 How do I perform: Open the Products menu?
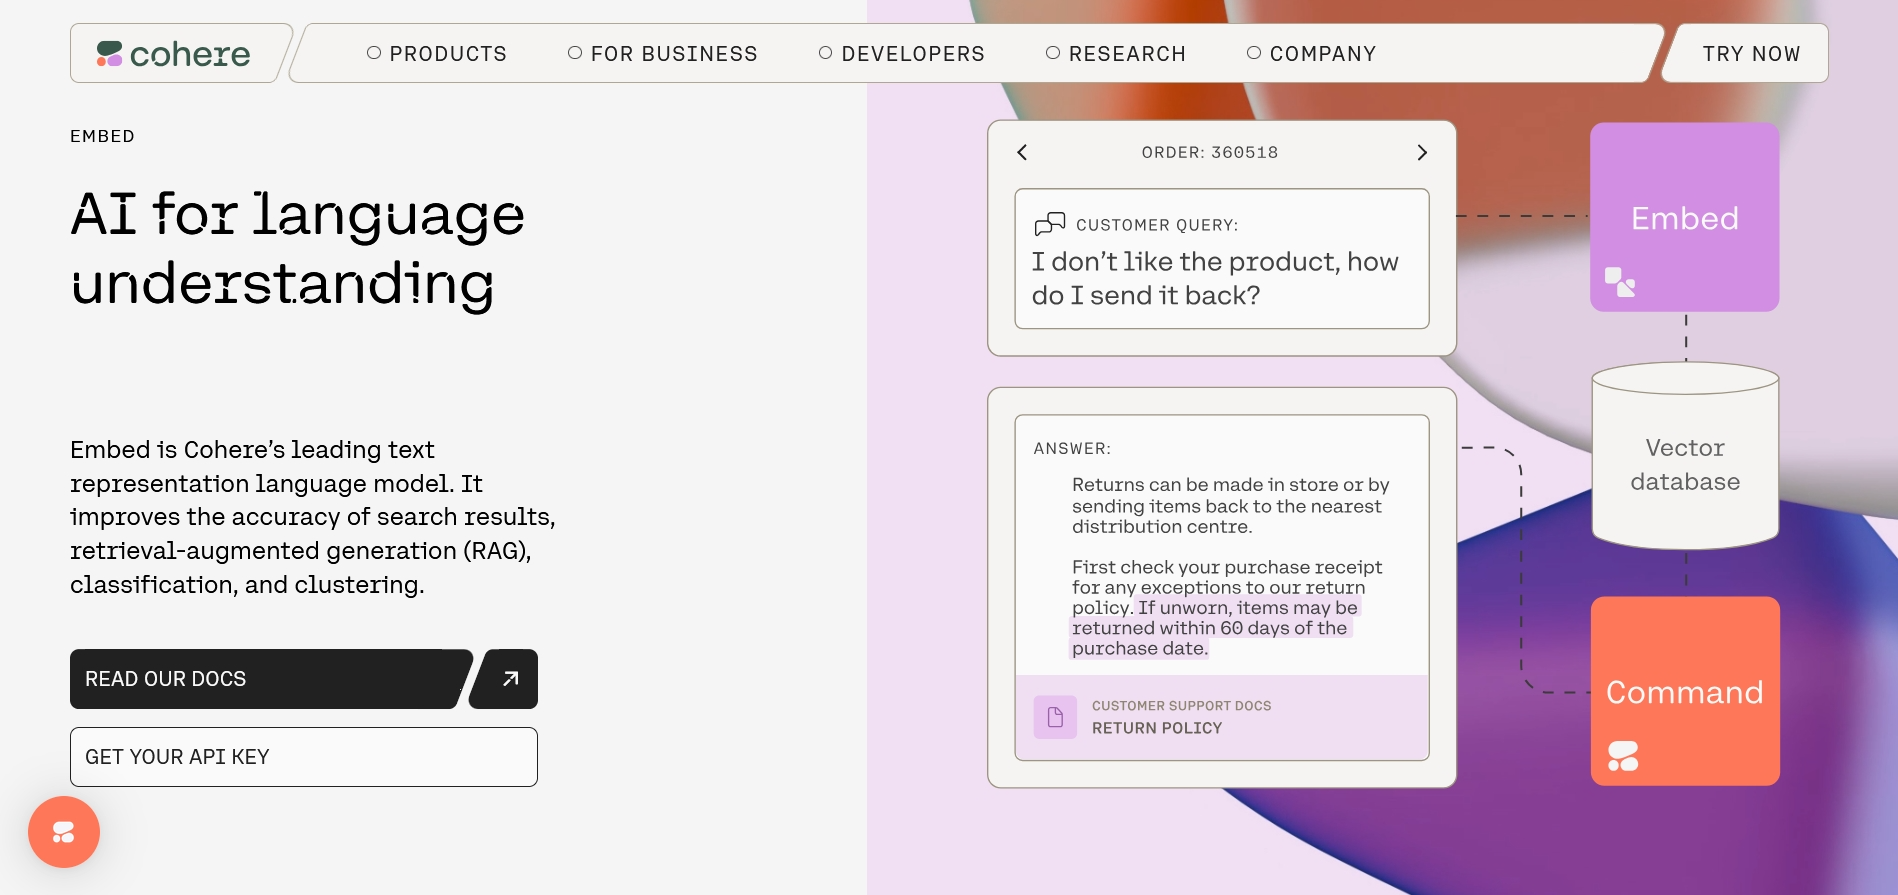tap(437, 54)
